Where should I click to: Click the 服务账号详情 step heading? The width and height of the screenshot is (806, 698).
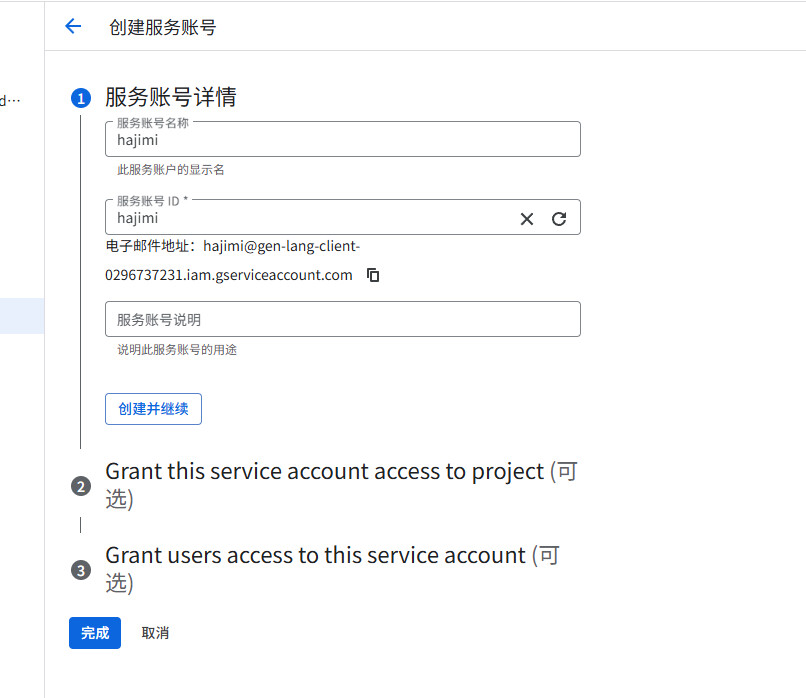pyautogui.click(x=170, y=97)
